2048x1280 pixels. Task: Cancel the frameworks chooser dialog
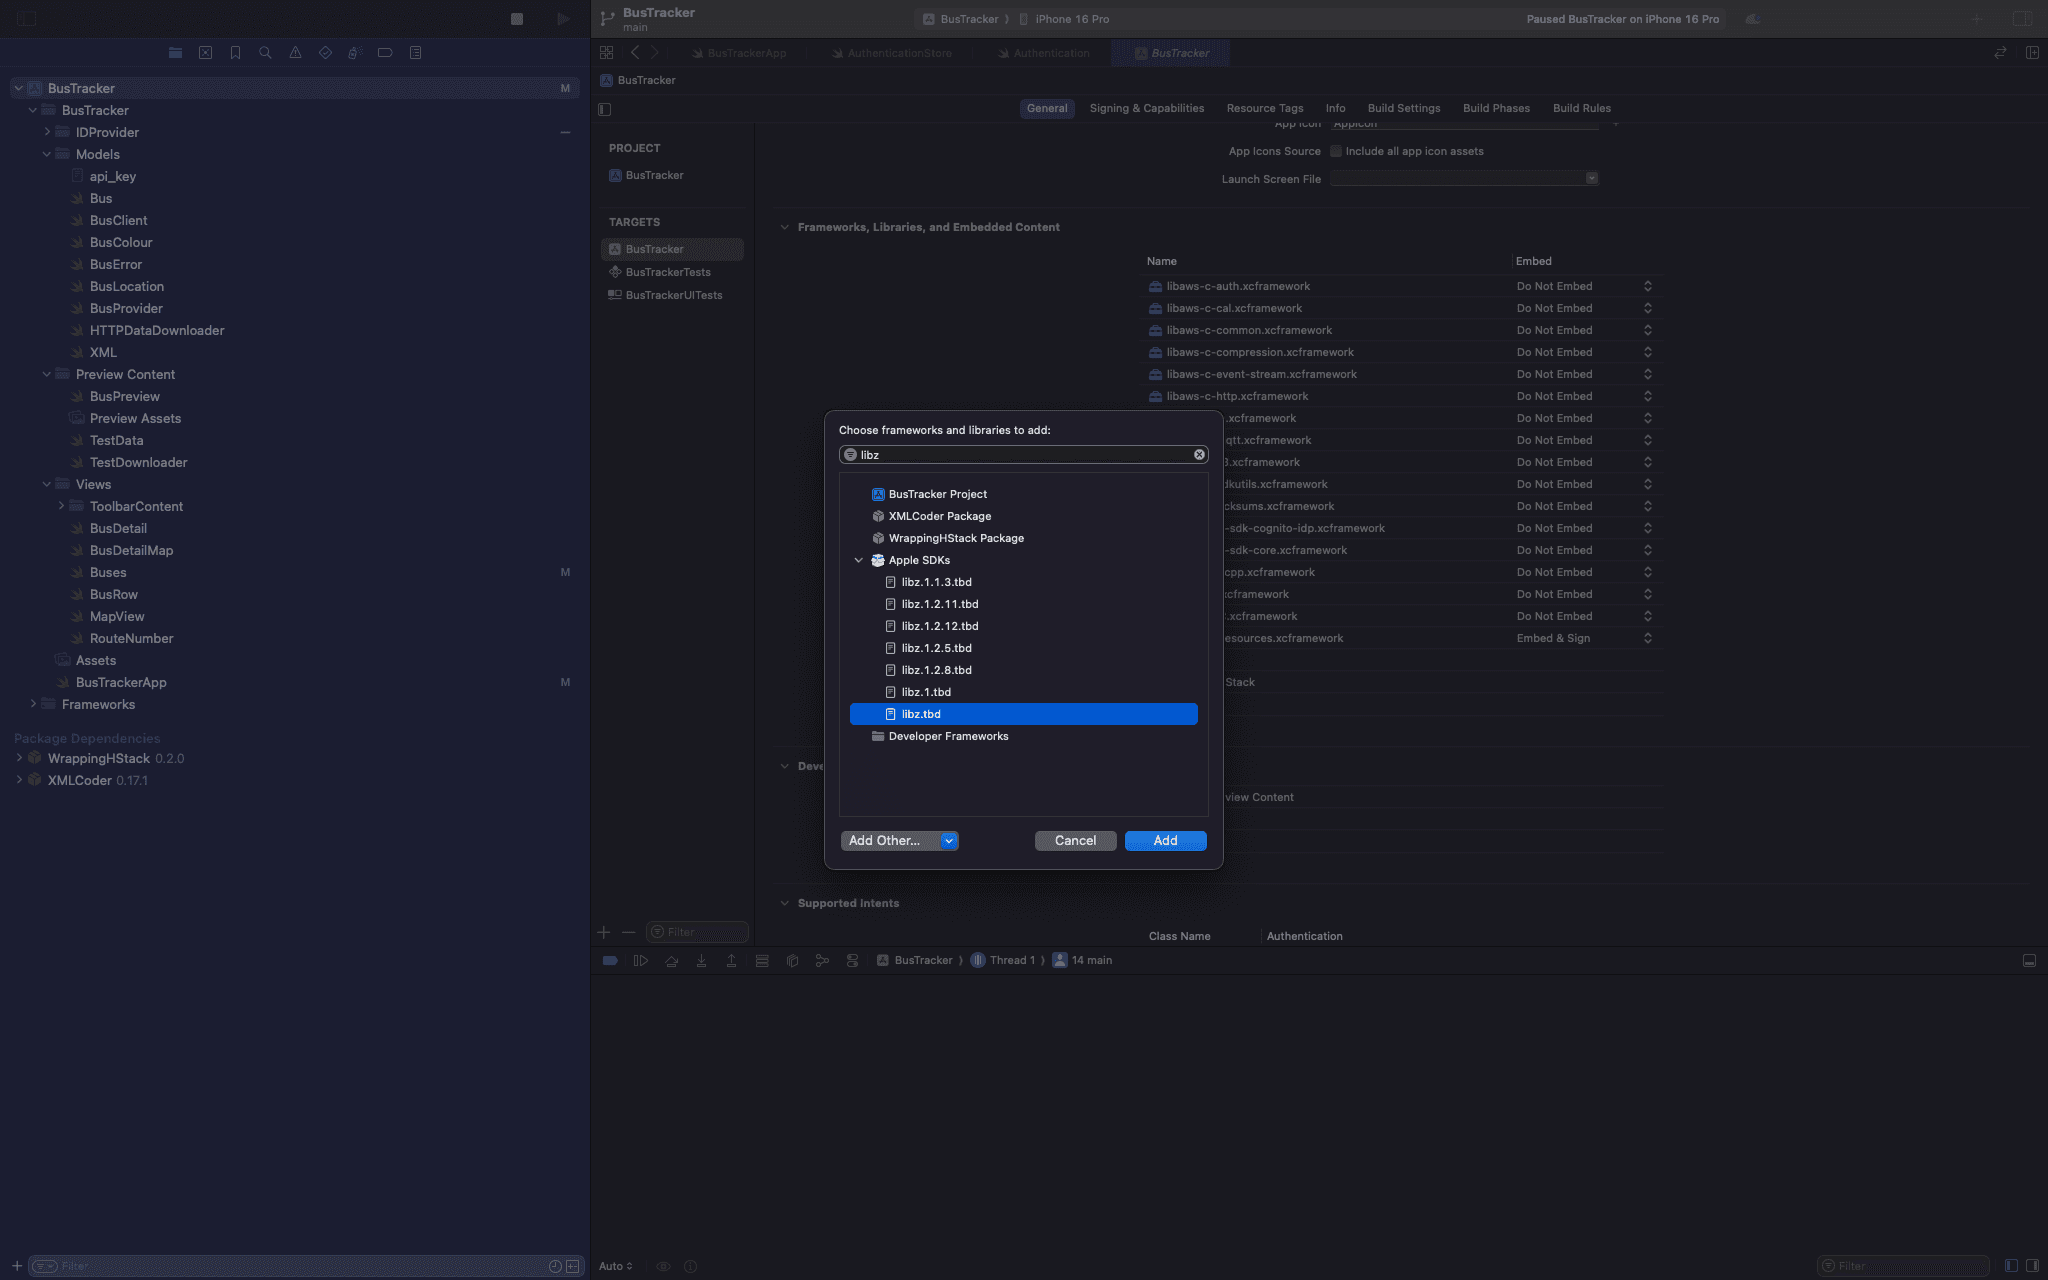click(x=1075, y=841)
